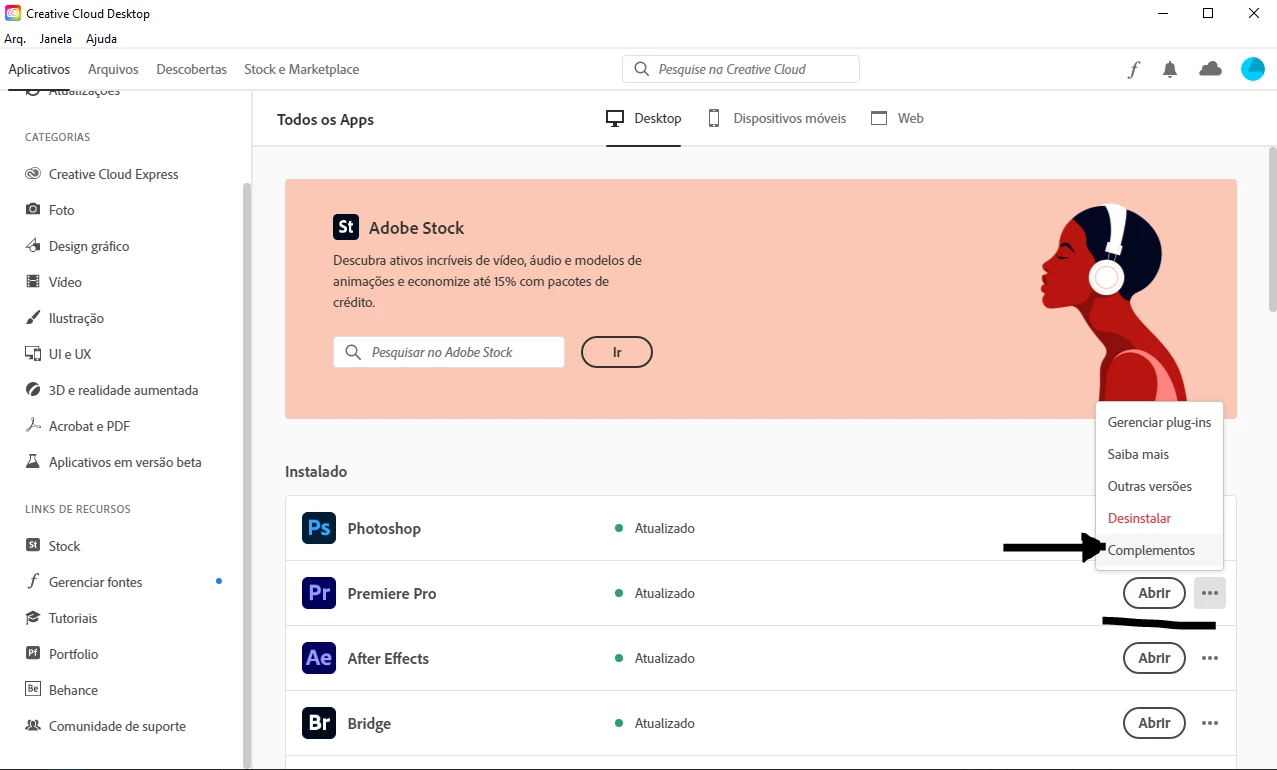Focus the Pesquise na Creative Cloud field
The width and height of the screenshot is (1277, 770).
[741, 69]
